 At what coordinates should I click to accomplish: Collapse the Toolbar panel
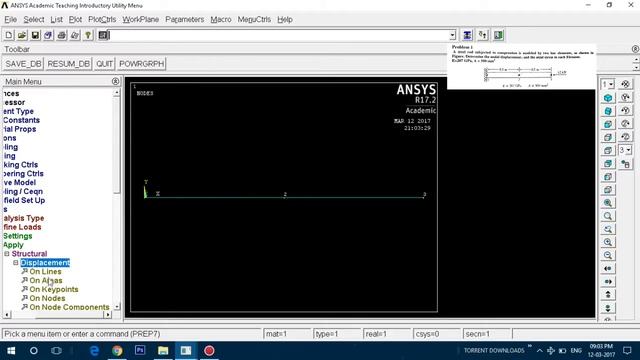point(635,49)
